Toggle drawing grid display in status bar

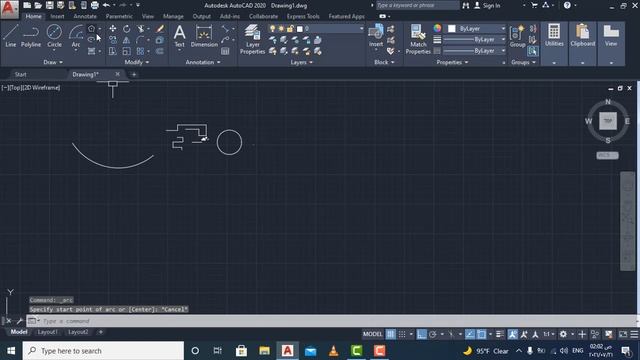(391, 334)
